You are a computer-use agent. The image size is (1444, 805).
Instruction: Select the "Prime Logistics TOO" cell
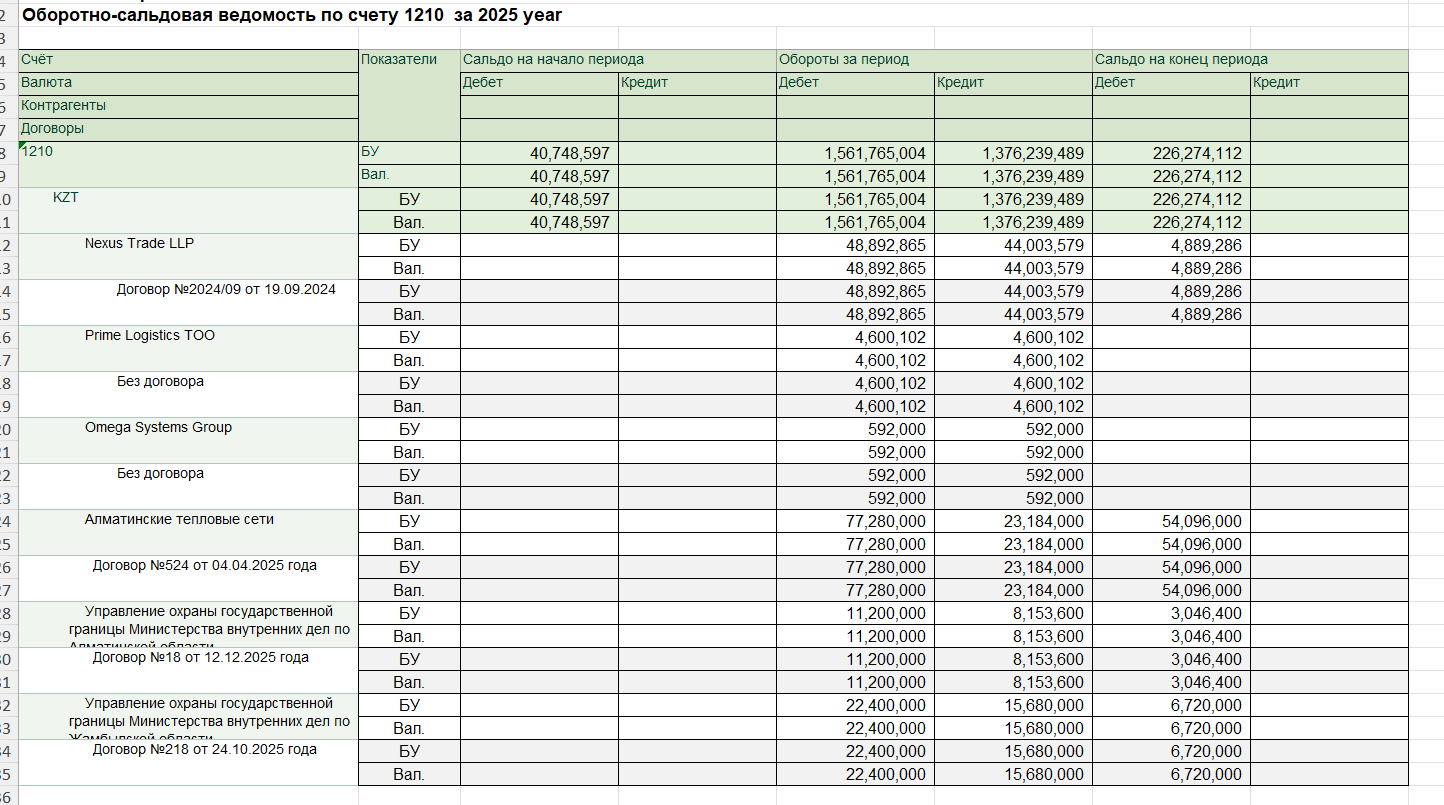point(189,348)
